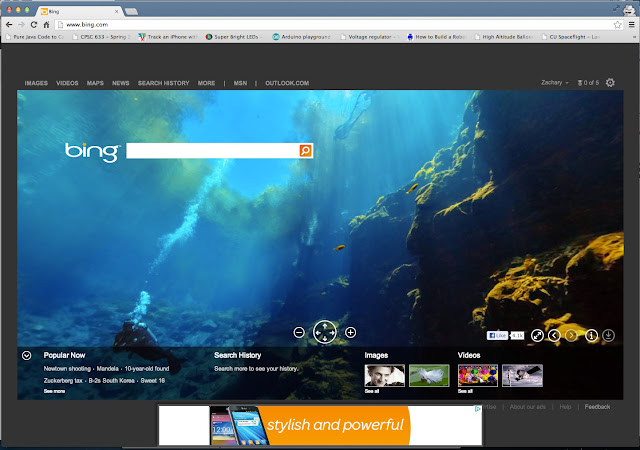
Task: Click the panorama pan arrows control
Action: click(x=324, y=332)
